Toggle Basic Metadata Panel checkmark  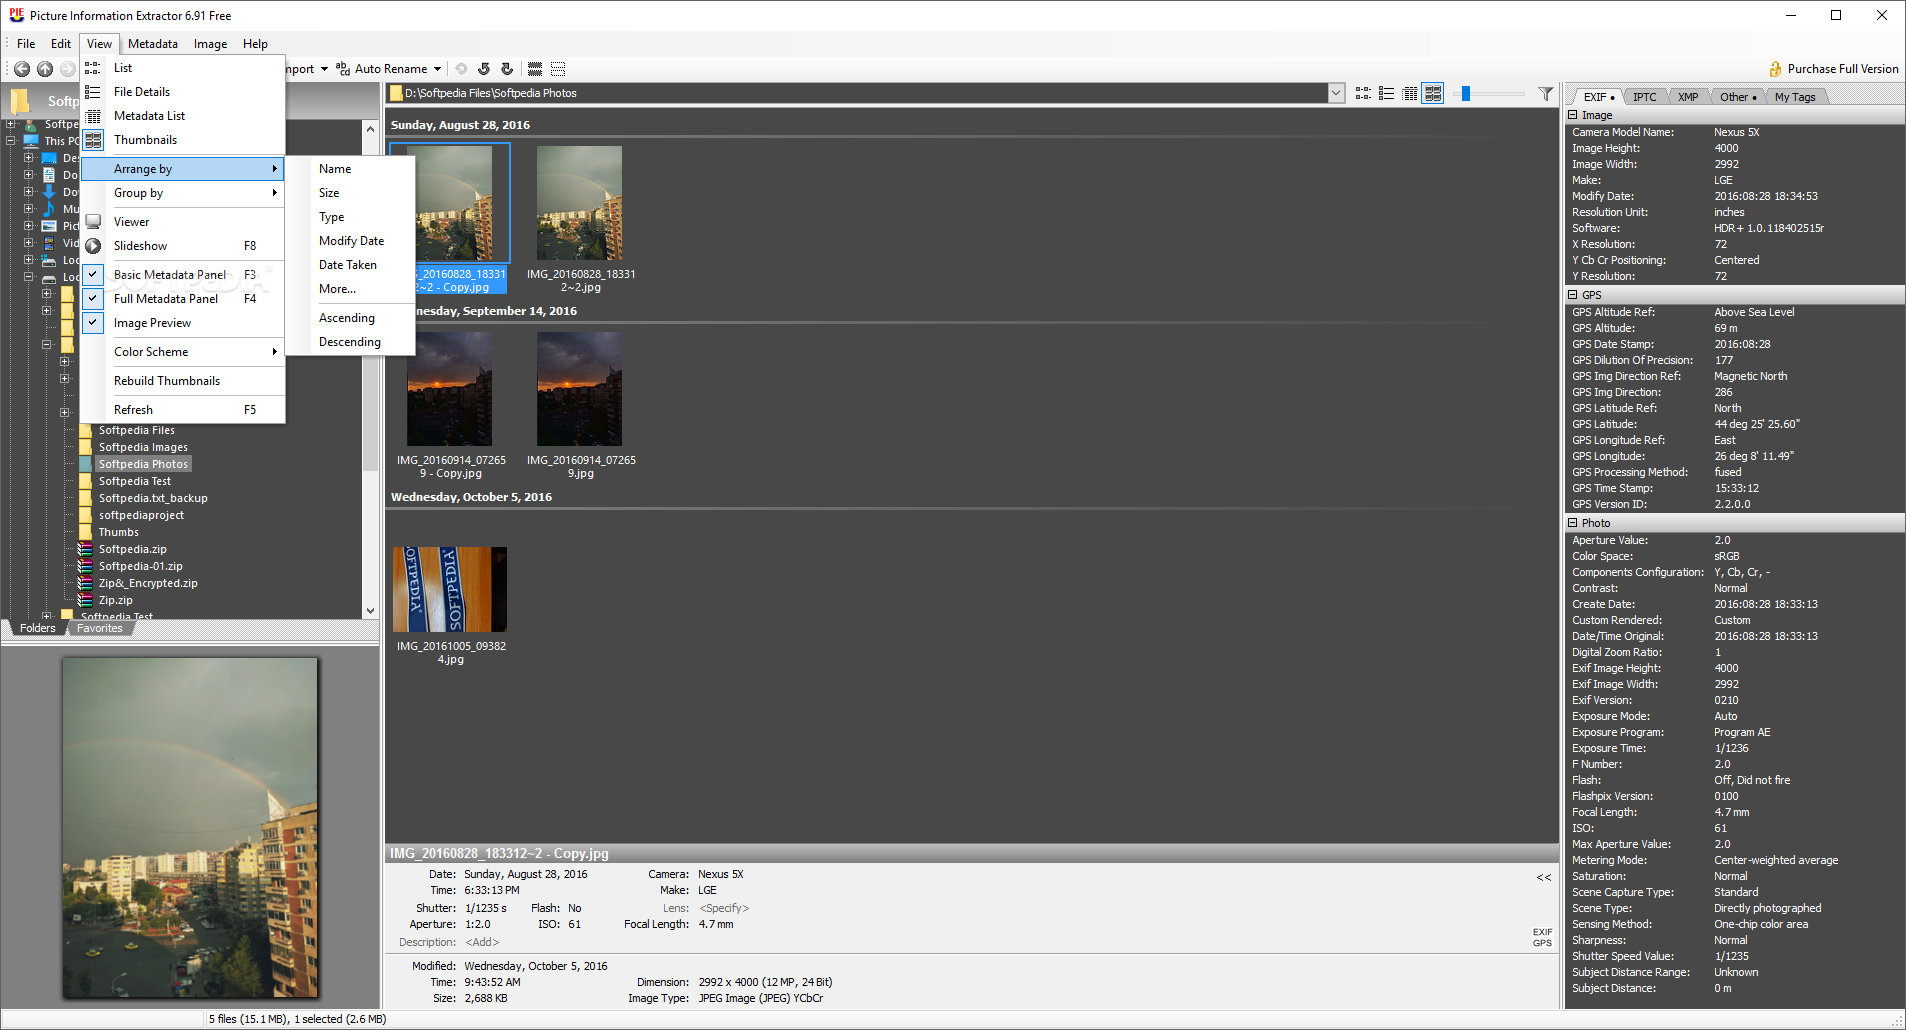93,274
